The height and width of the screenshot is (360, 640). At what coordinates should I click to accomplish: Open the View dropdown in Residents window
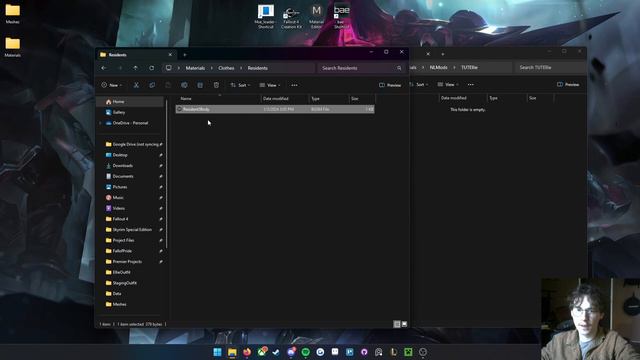point(270,85)
